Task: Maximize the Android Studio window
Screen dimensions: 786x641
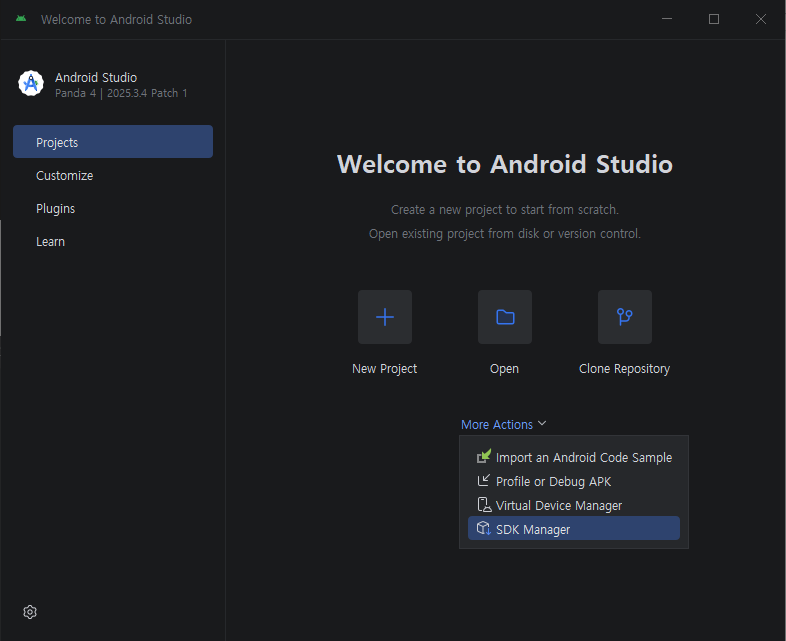Action: 714,19
